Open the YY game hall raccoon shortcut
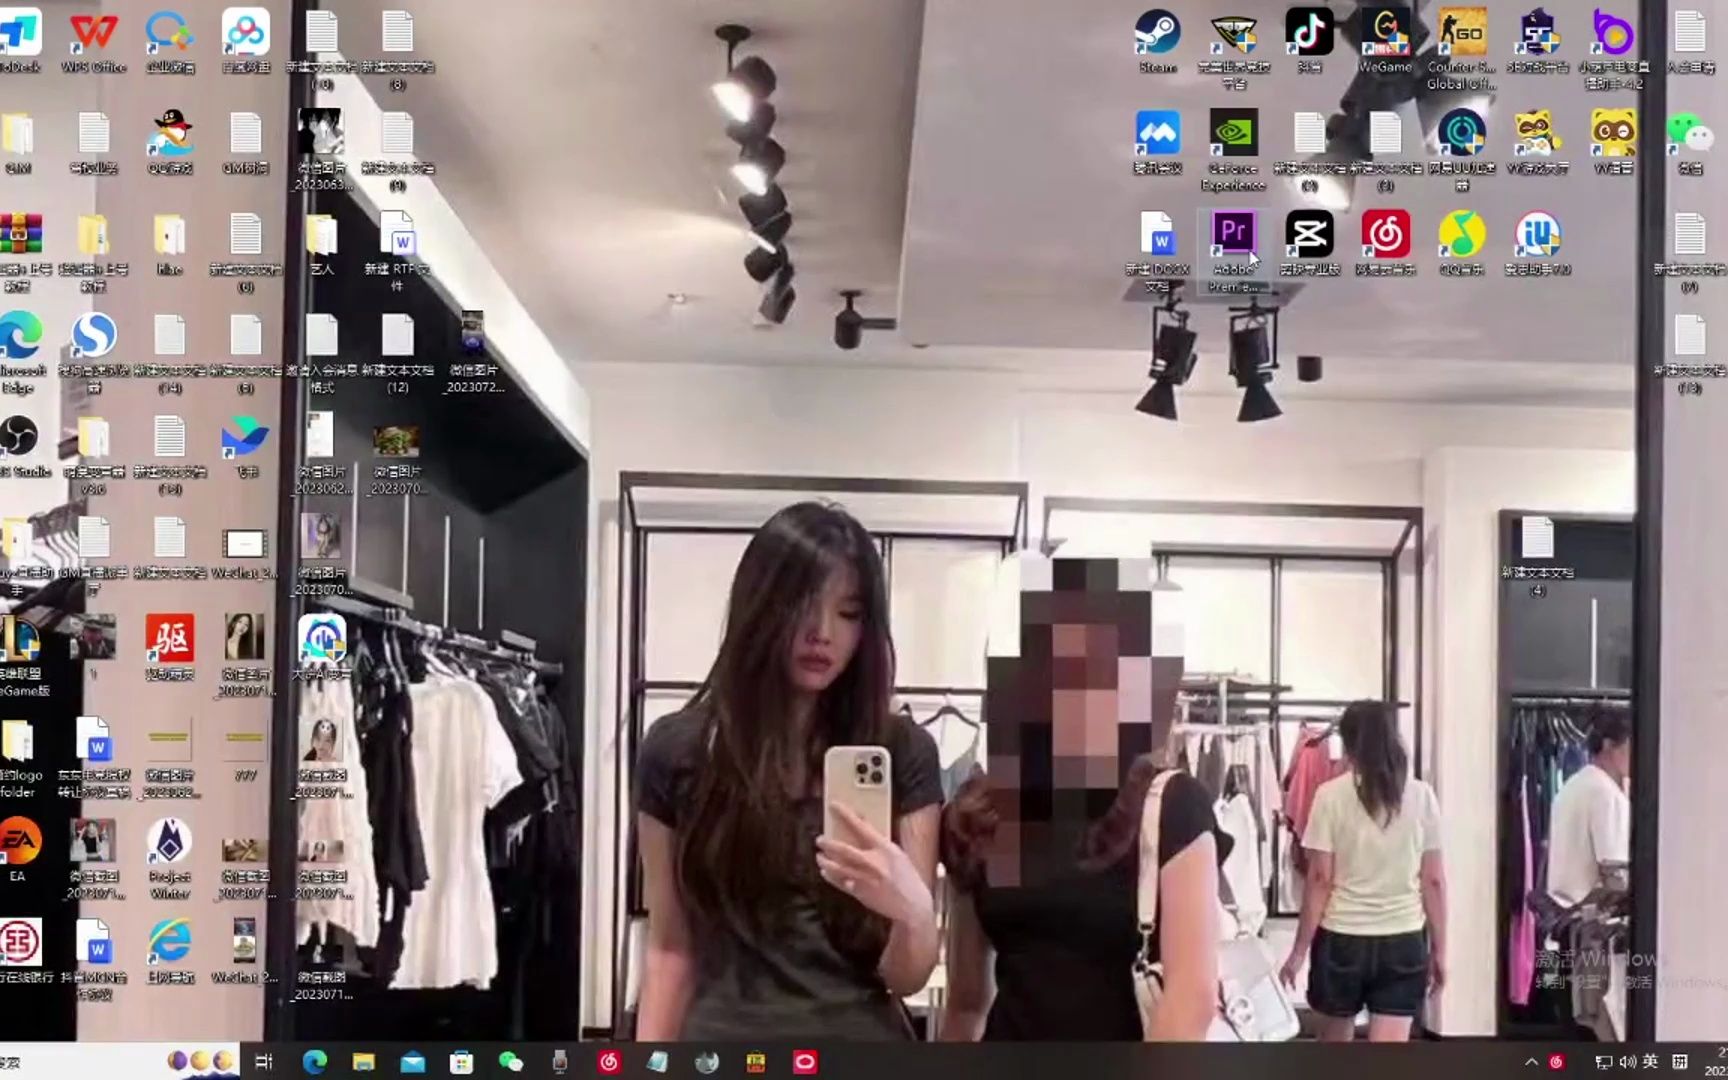Viewport: 1728px width, 1080px height. click(1537, 142)
